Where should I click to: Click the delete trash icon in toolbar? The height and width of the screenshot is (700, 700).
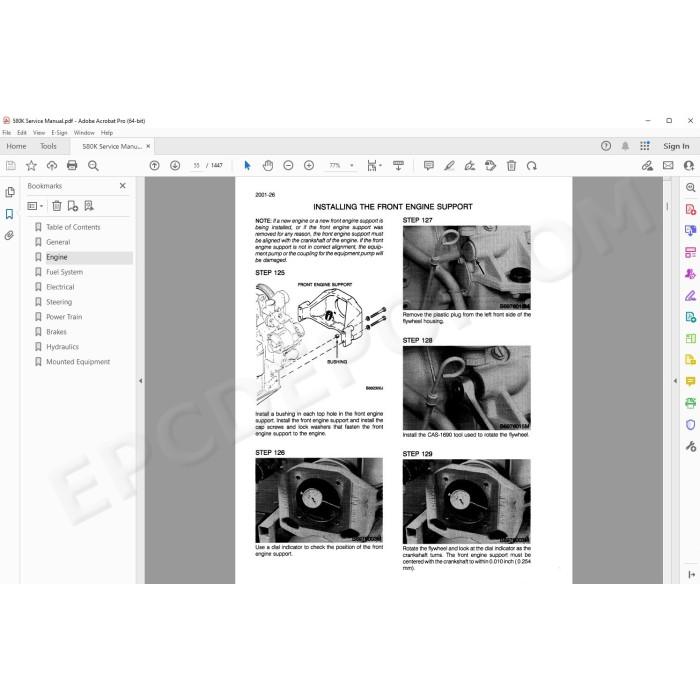tap(512, 166)
